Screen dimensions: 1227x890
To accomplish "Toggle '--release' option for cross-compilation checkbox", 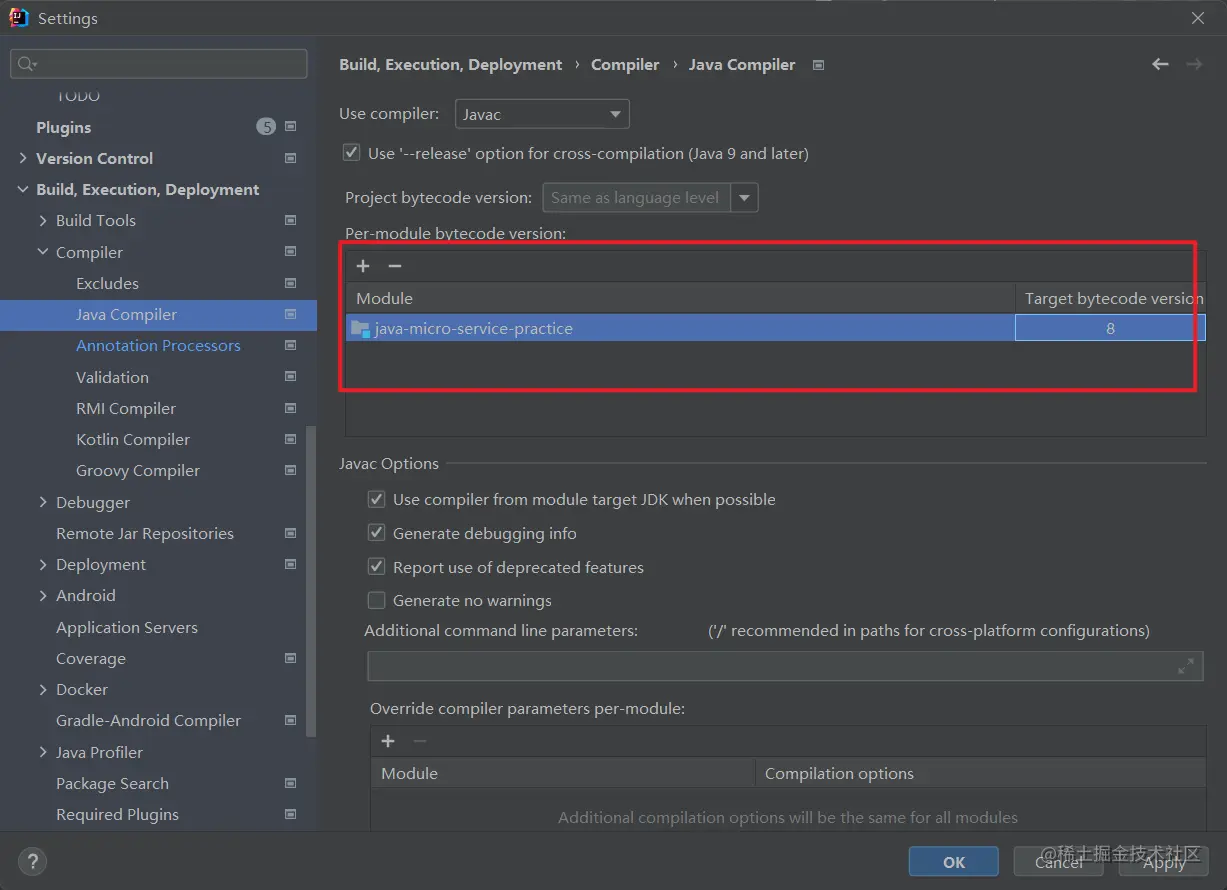I will 351,153.
